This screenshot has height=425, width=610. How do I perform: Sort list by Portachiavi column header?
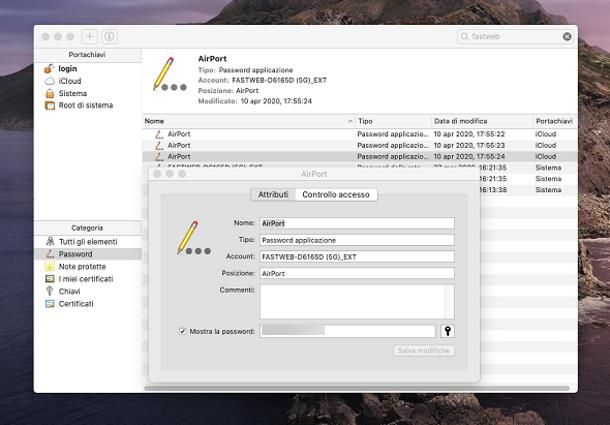[x=554, y=121]
